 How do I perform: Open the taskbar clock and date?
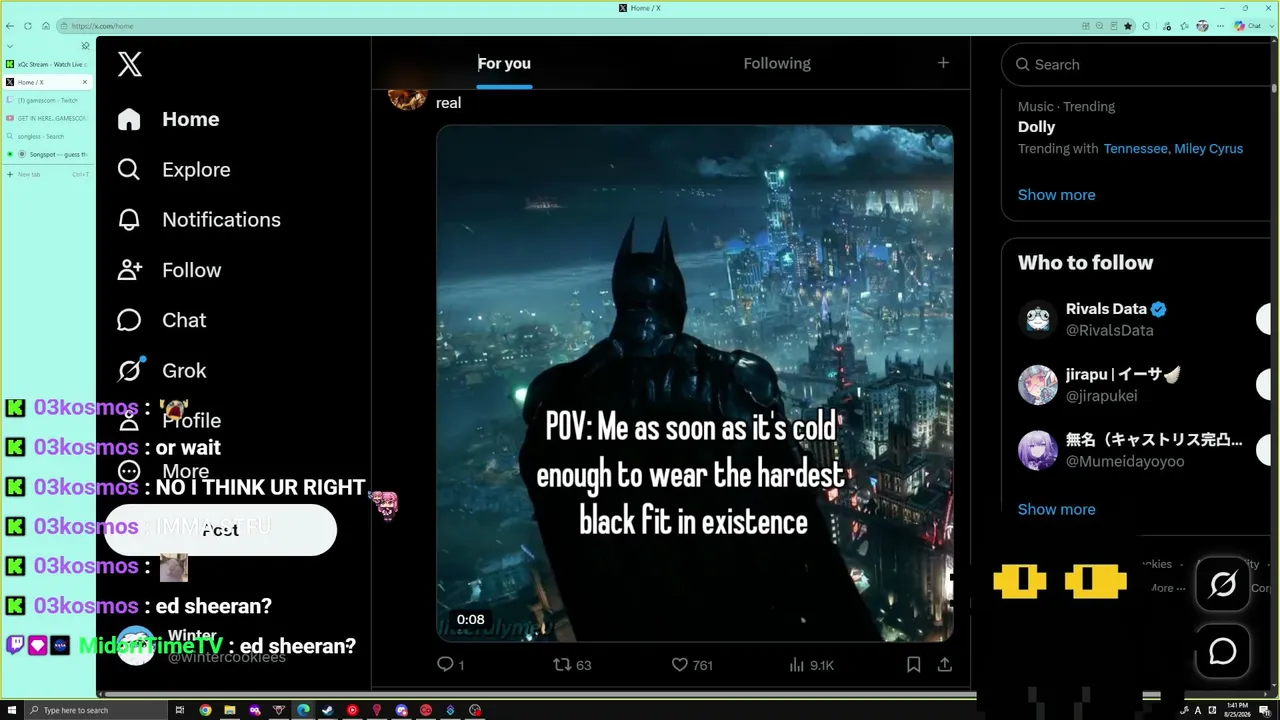(x=1237, y=710)
